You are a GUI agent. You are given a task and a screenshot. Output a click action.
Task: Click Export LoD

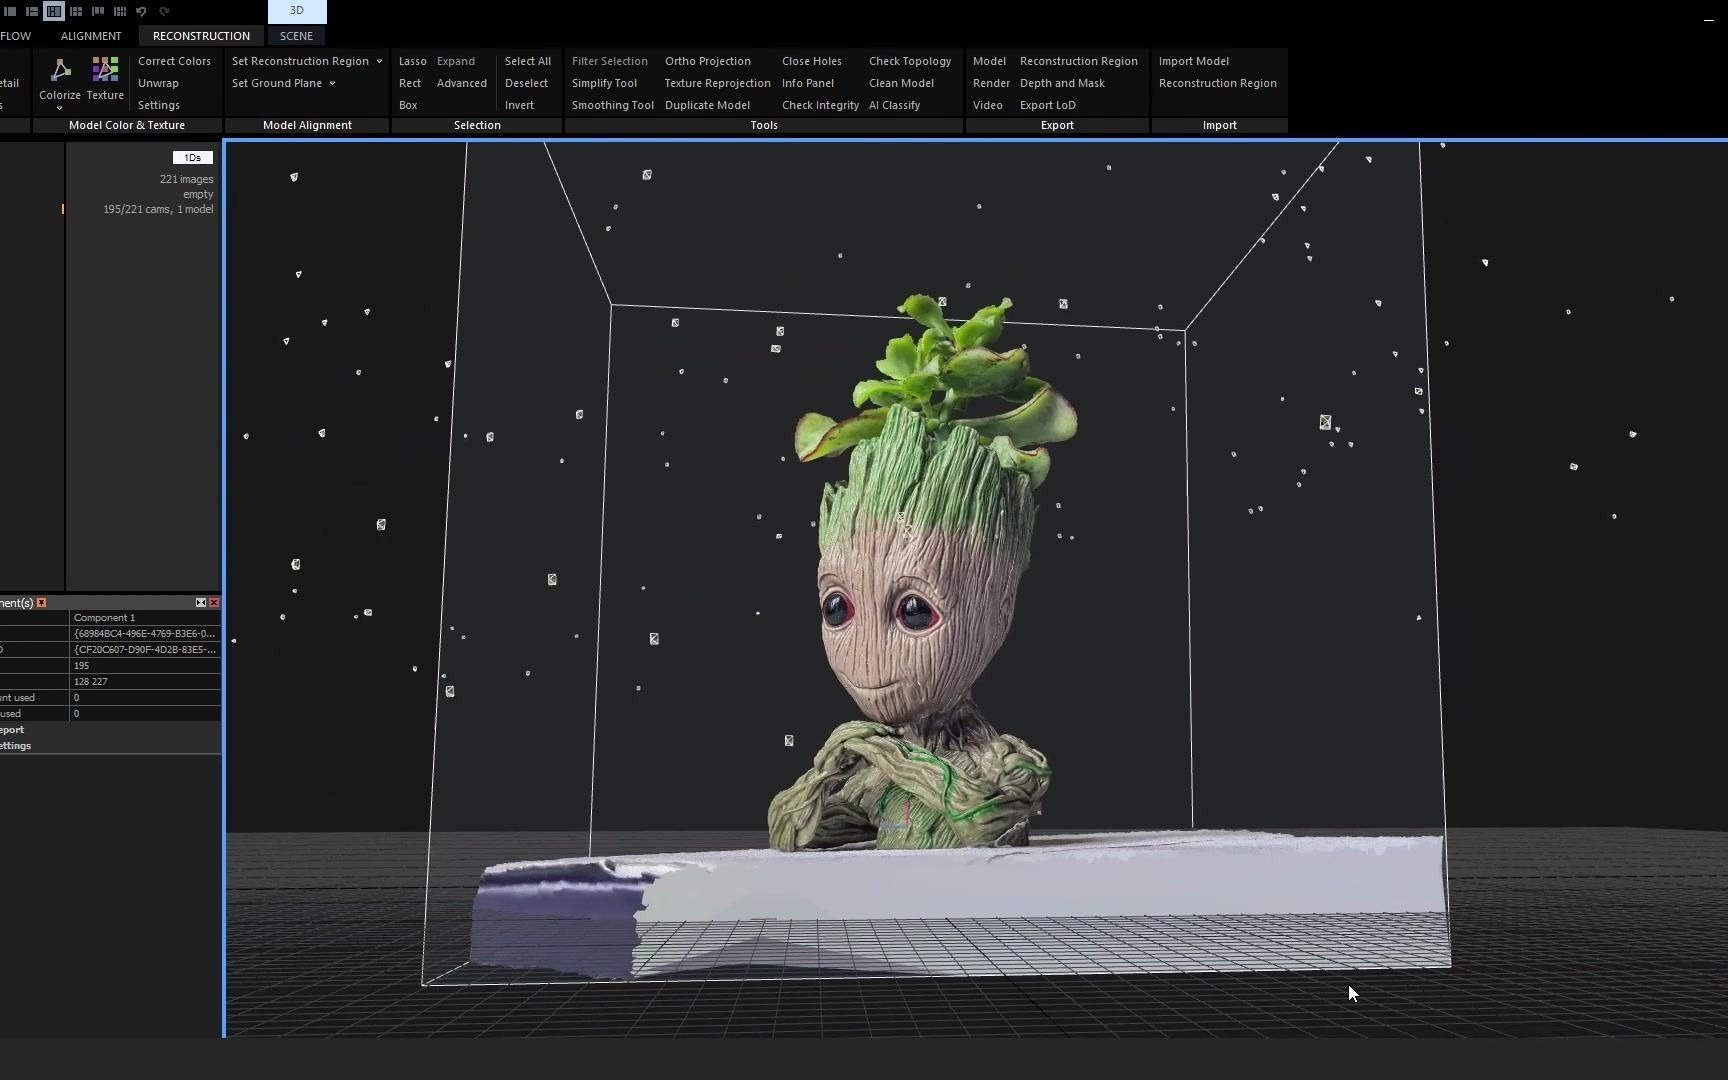1048,105
